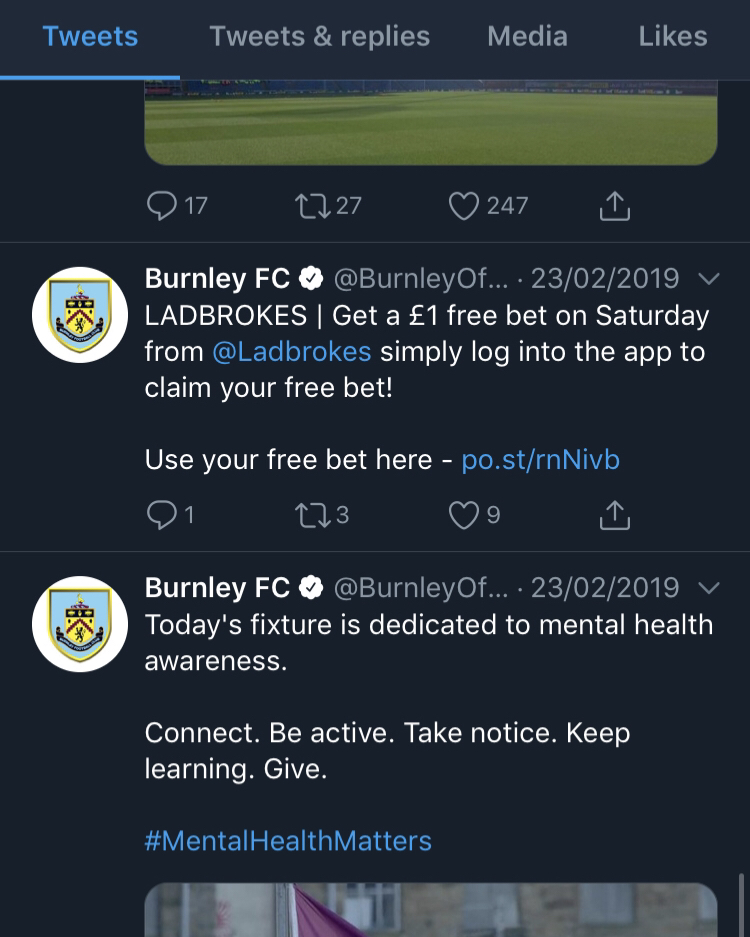Reply to the Ladbrokes free bet tweet
This screenshot has height=937, width=750.
click(161, 515)
